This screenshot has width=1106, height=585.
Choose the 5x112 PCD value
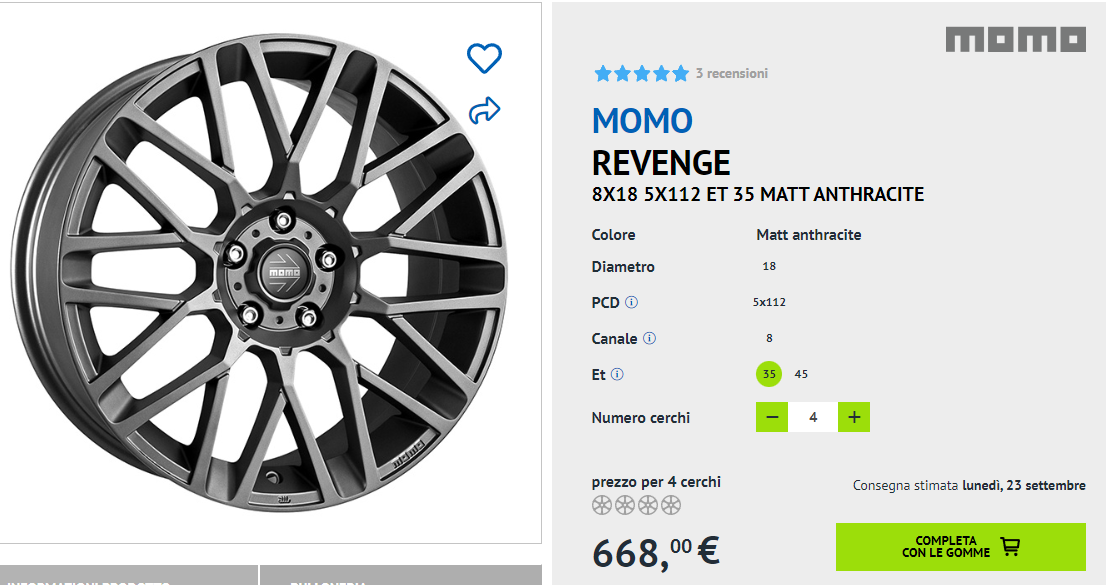click(x=769, y=302)
